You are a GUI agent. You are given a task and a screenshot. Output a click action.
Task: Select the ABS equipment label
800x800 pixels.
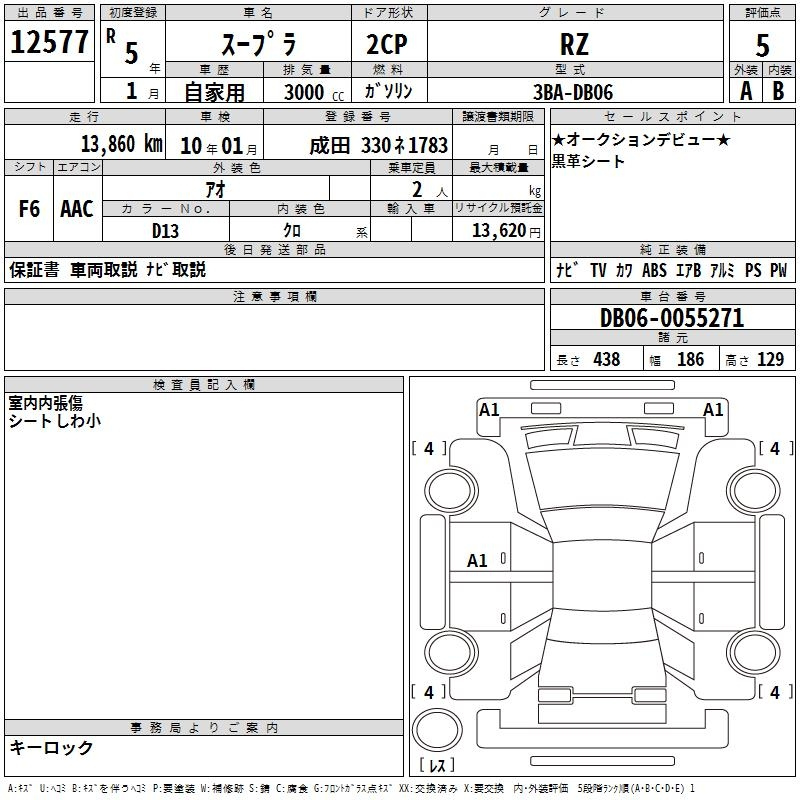655,270
